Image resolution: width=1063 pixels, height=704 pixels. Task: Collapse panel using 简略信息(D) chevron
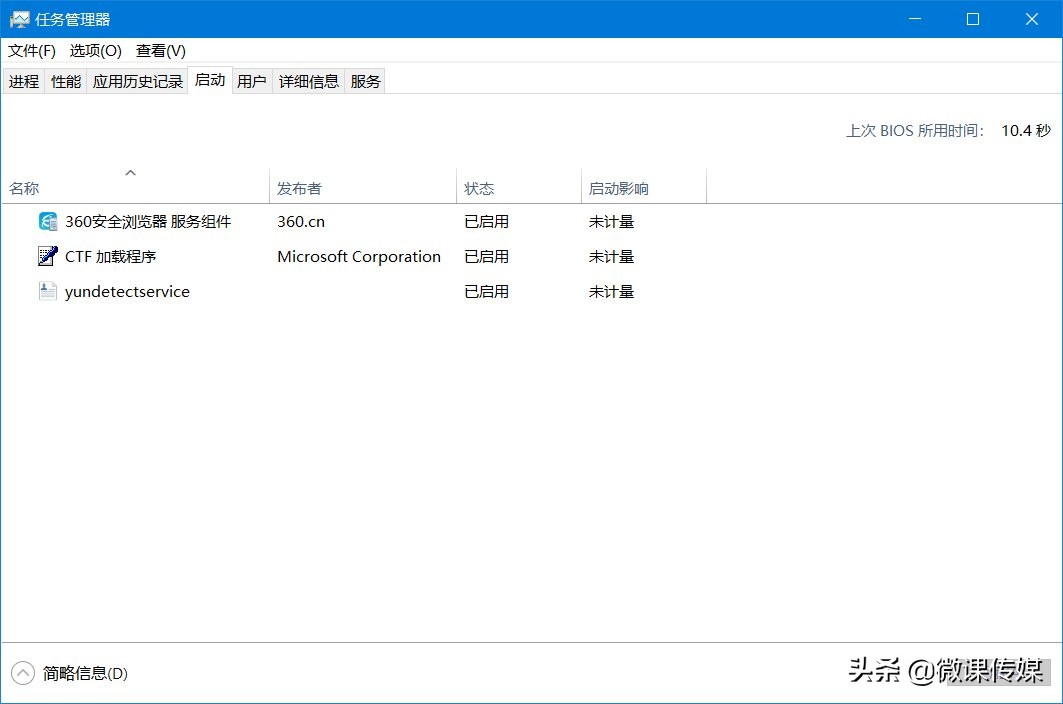[22, 673]
